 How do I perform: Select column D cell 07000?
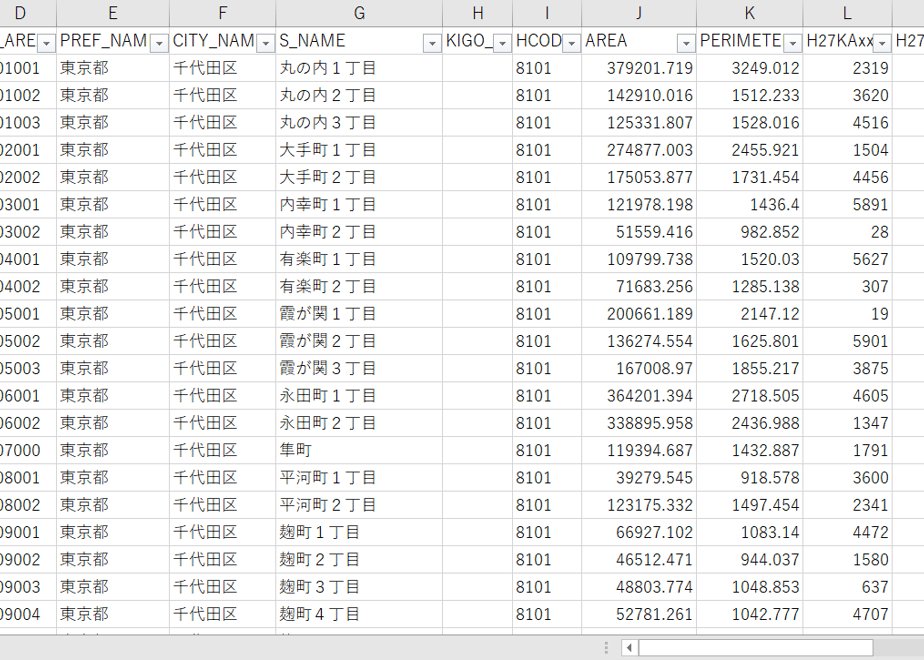pos(28,450)
